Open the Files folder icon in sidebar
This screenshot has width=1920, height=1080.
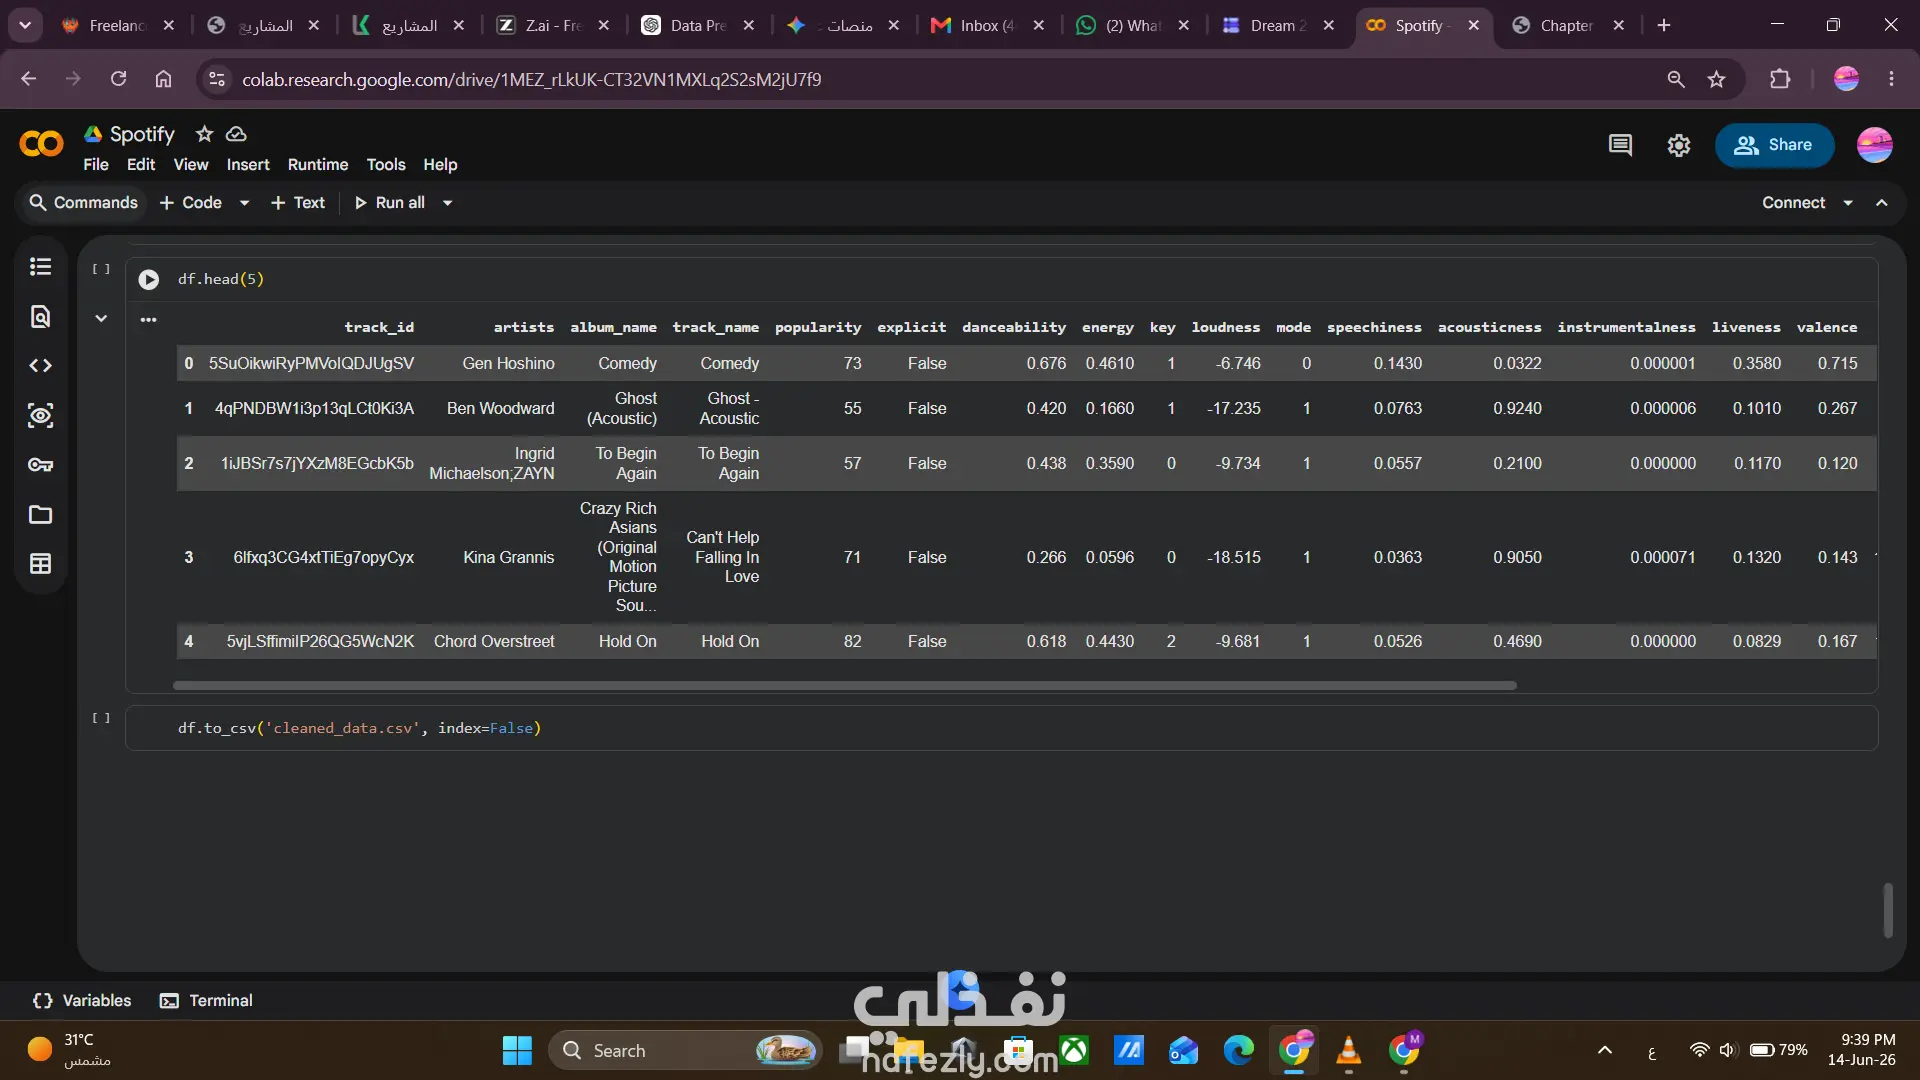(40, 515)
